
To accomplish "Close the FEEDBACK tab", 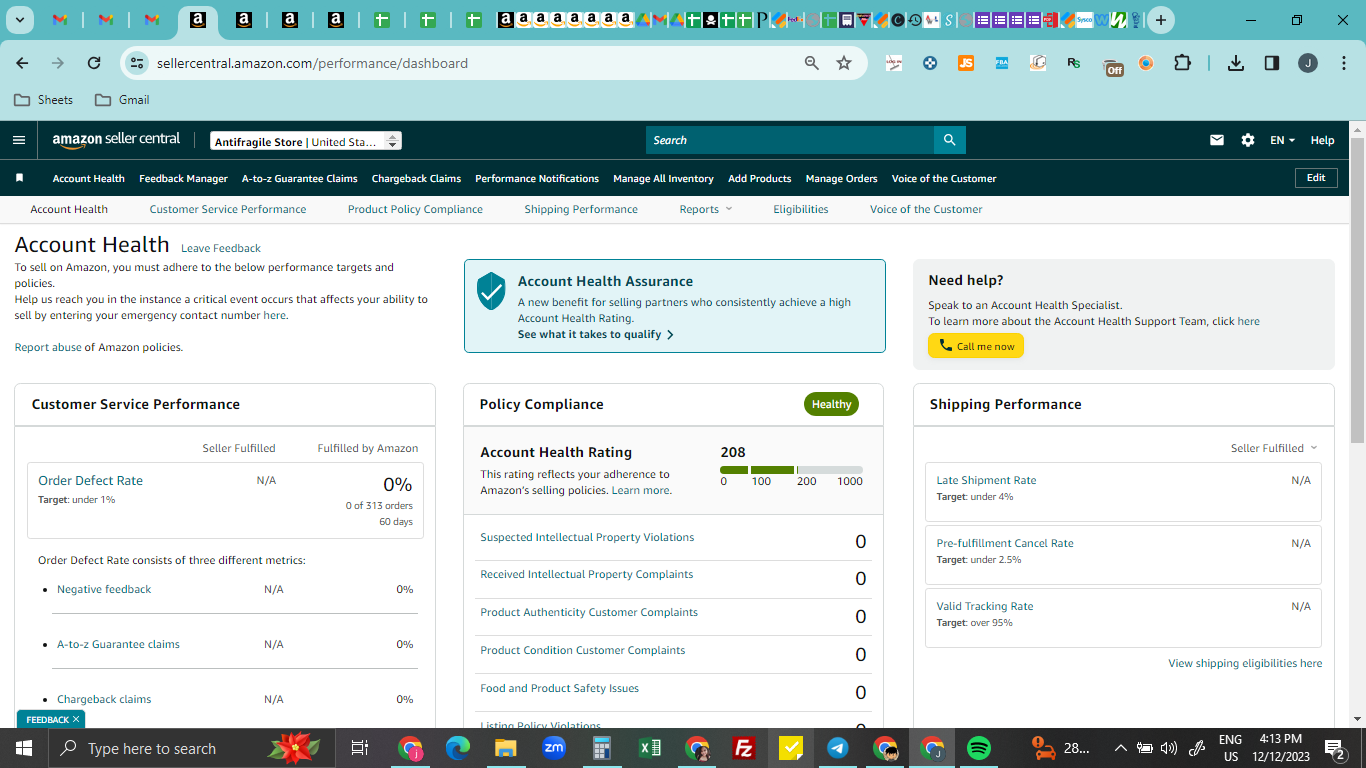I will tap(76, 719).
